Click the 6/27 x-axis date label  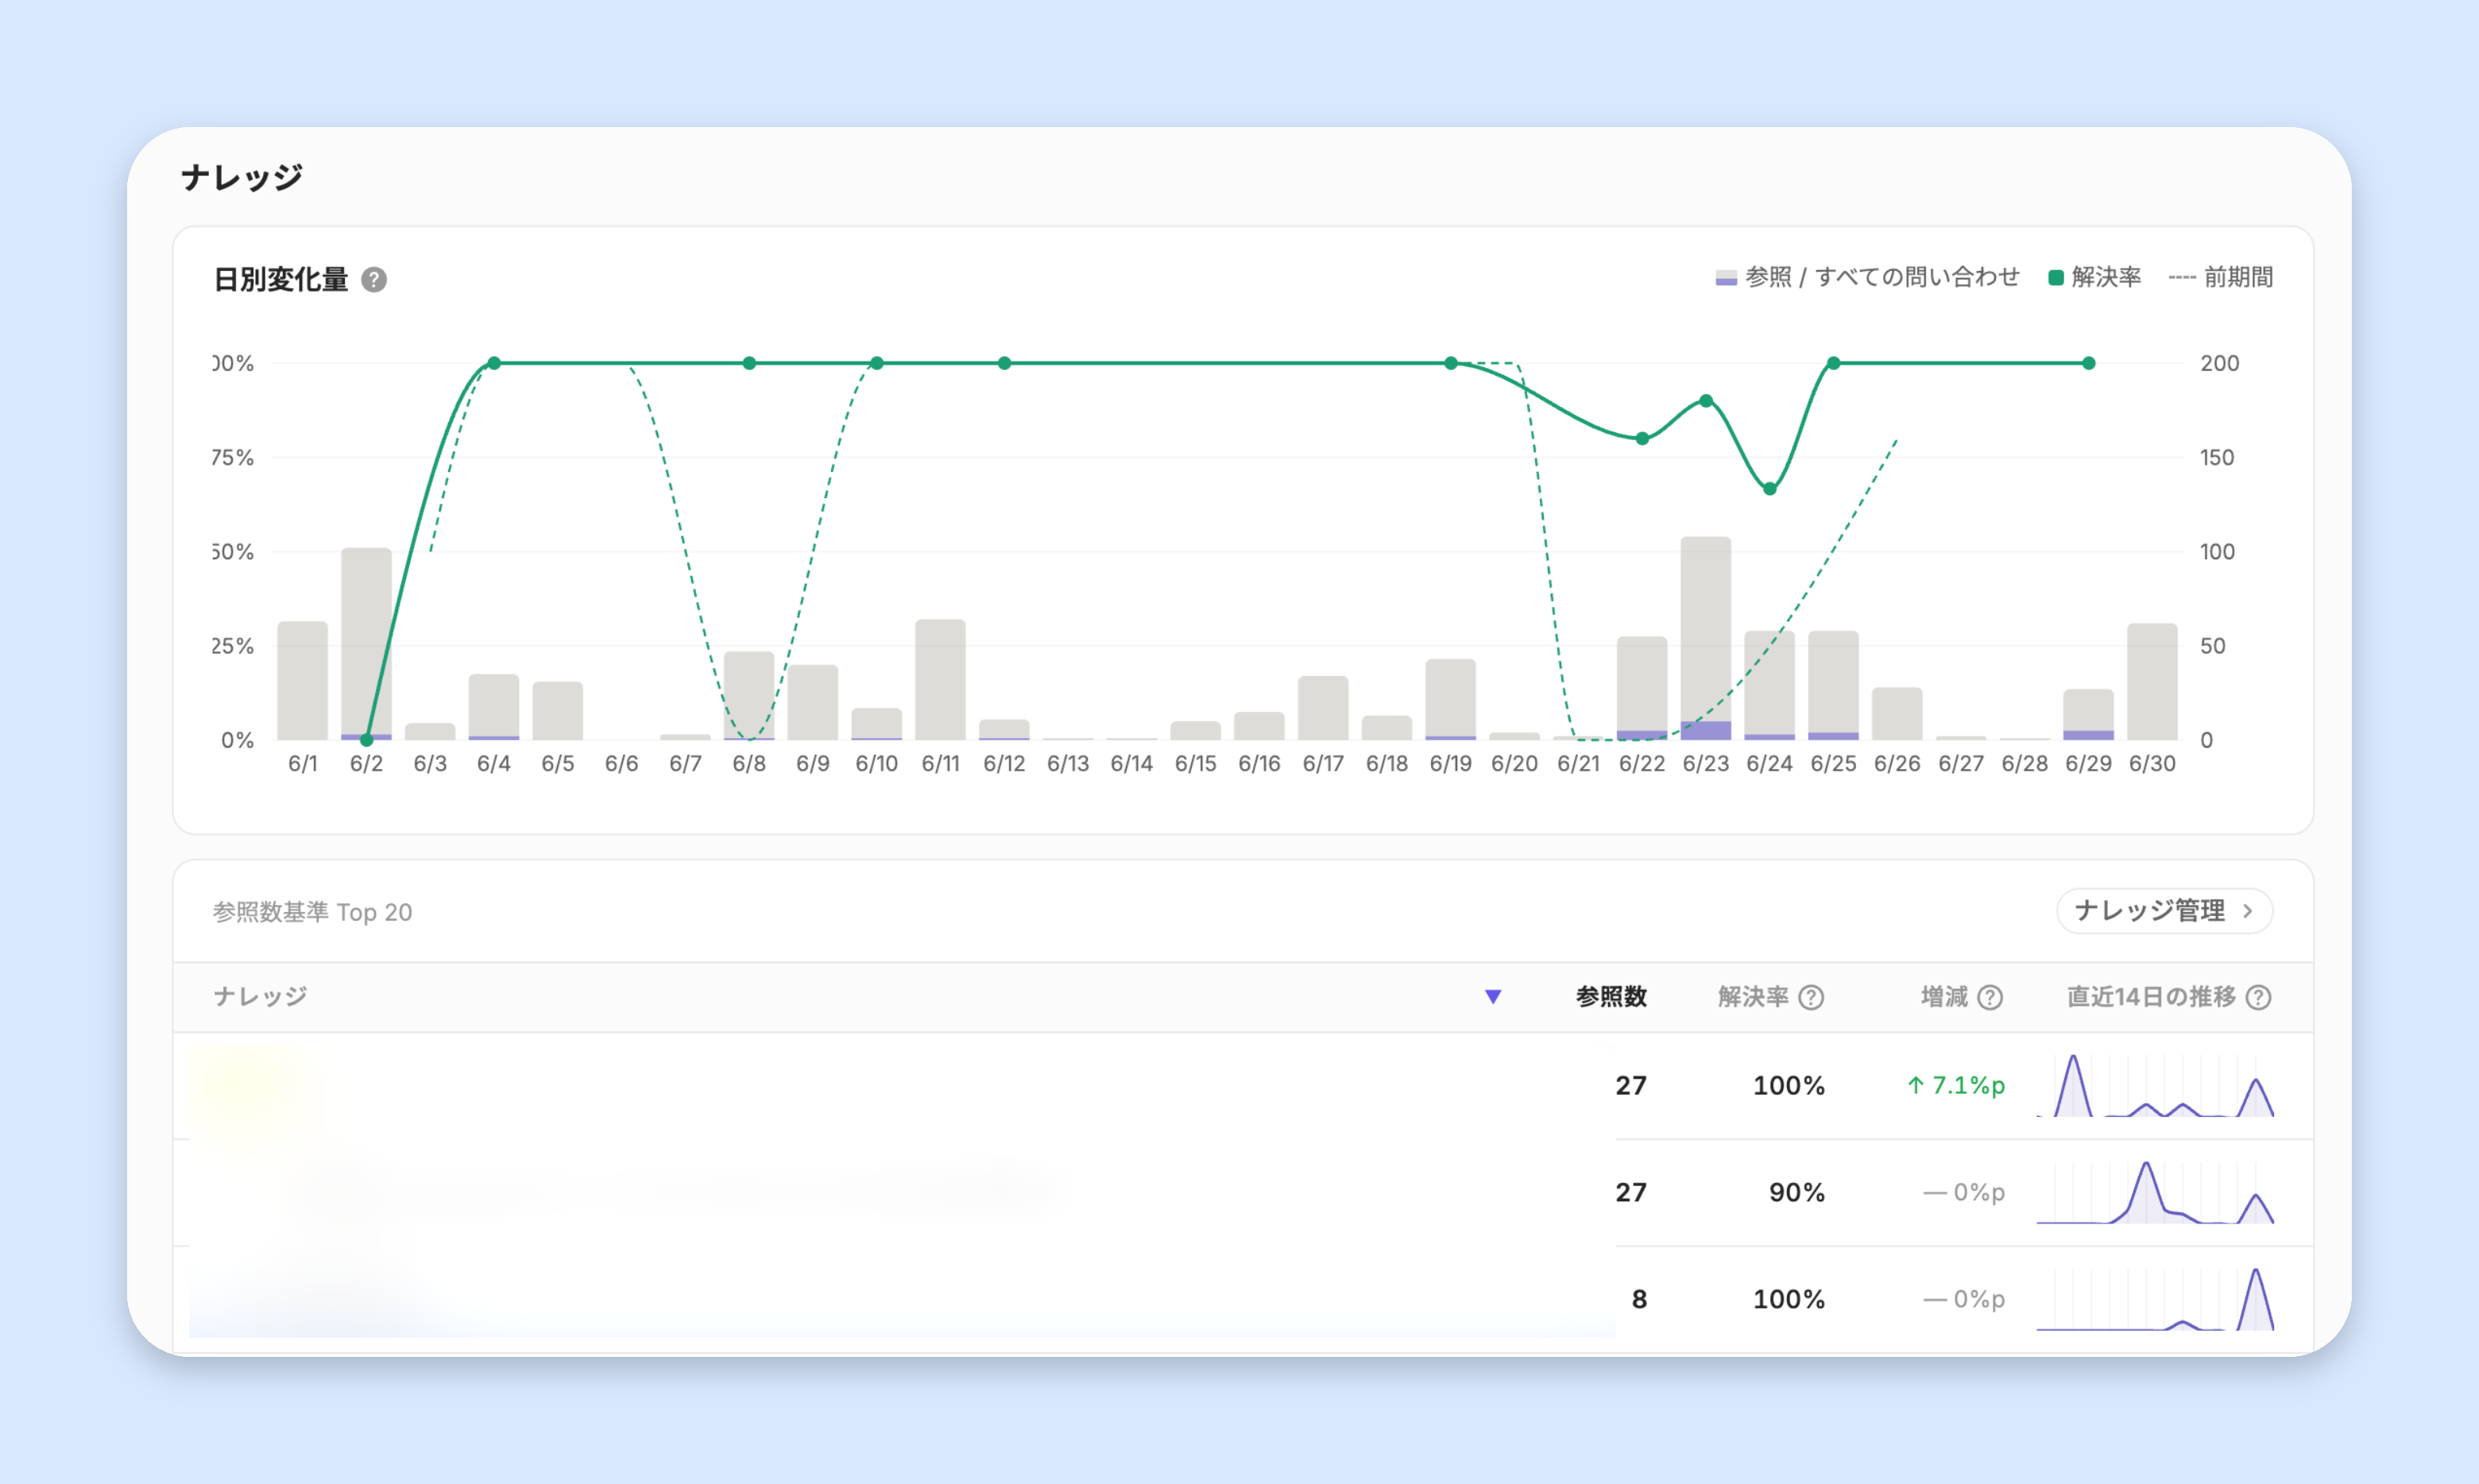[x=1960, y=764]
